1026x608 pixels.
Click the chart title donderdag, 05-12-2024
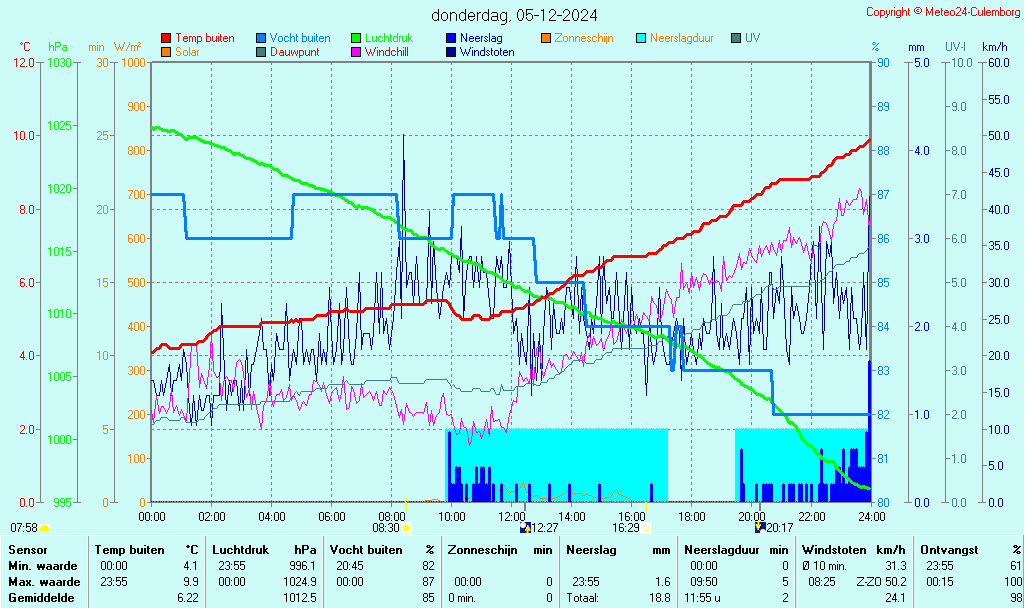515,15
